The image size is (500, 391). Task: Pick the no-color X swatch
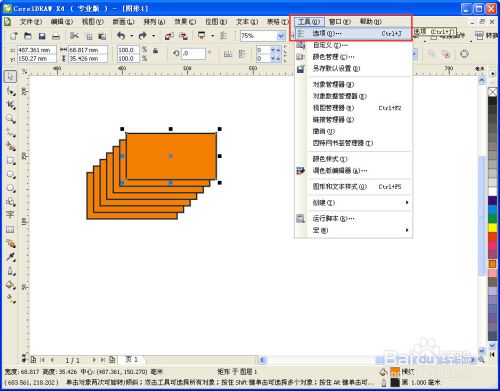click(x=492, y=92)
